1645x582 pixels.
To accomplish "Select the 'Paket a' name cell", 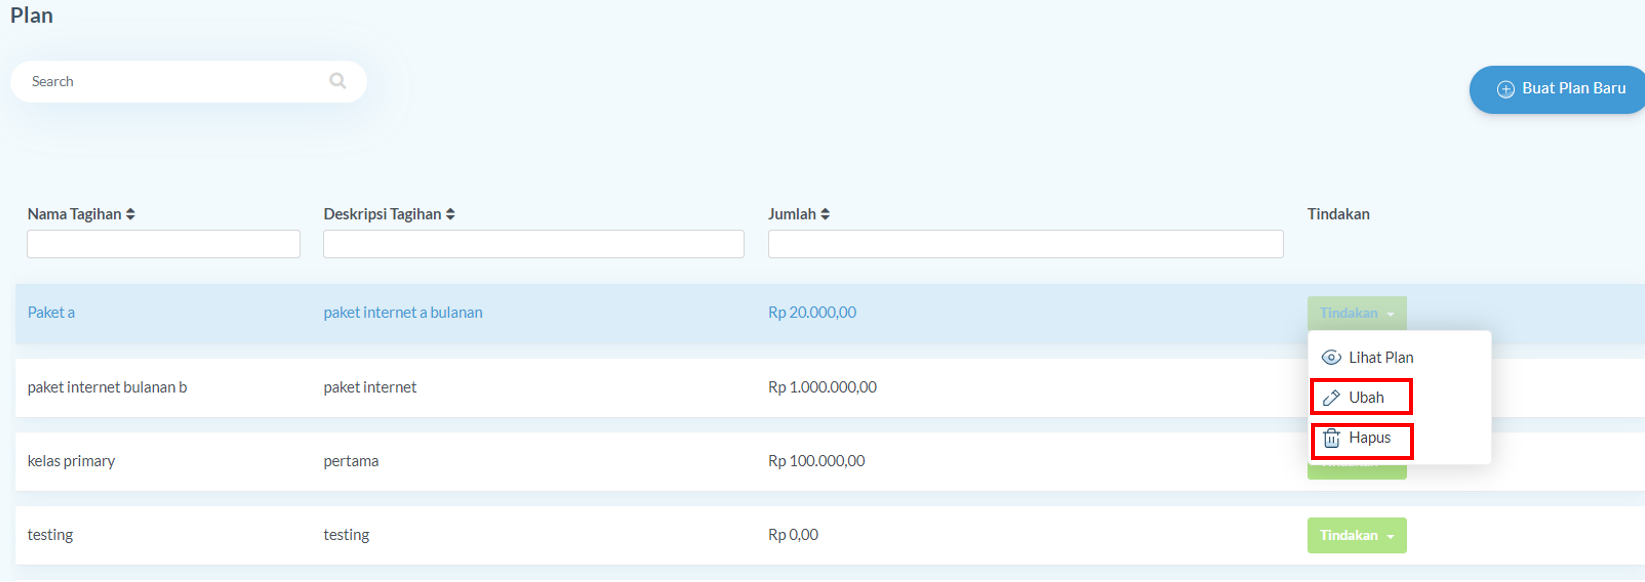I will click(51, 312).
